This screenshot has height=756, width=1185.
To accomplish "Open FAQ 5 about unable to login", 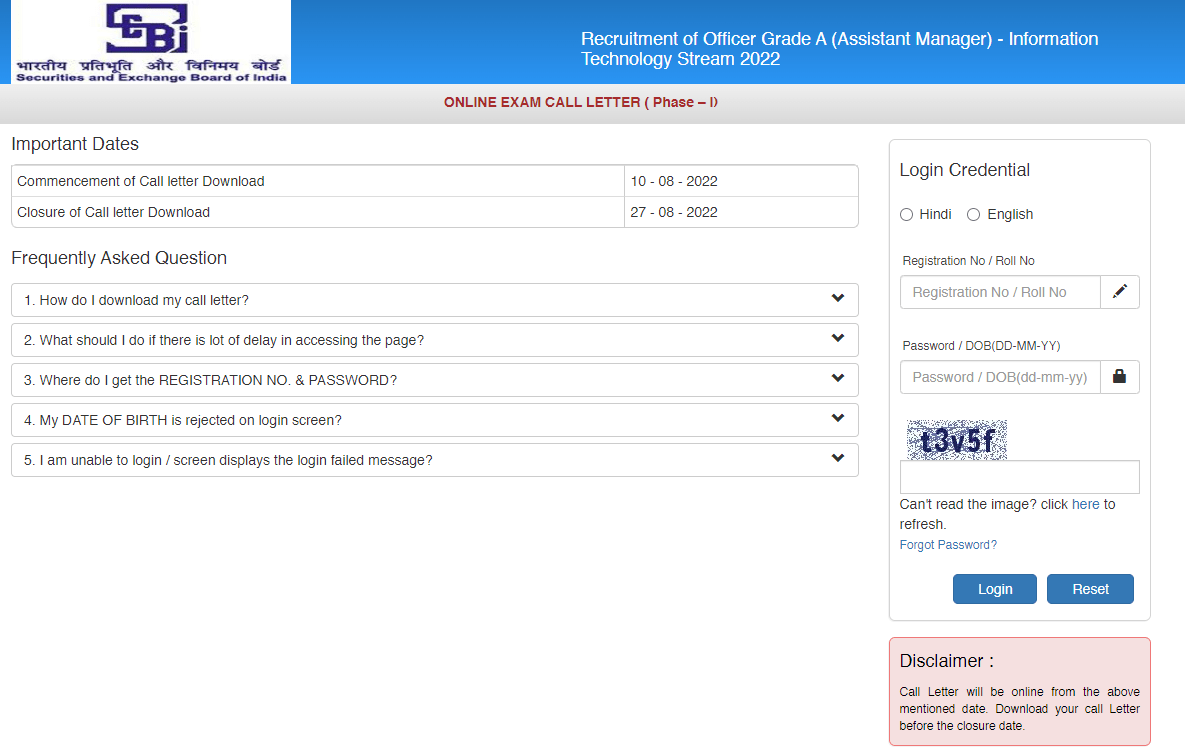I will (x=229, y=460).
